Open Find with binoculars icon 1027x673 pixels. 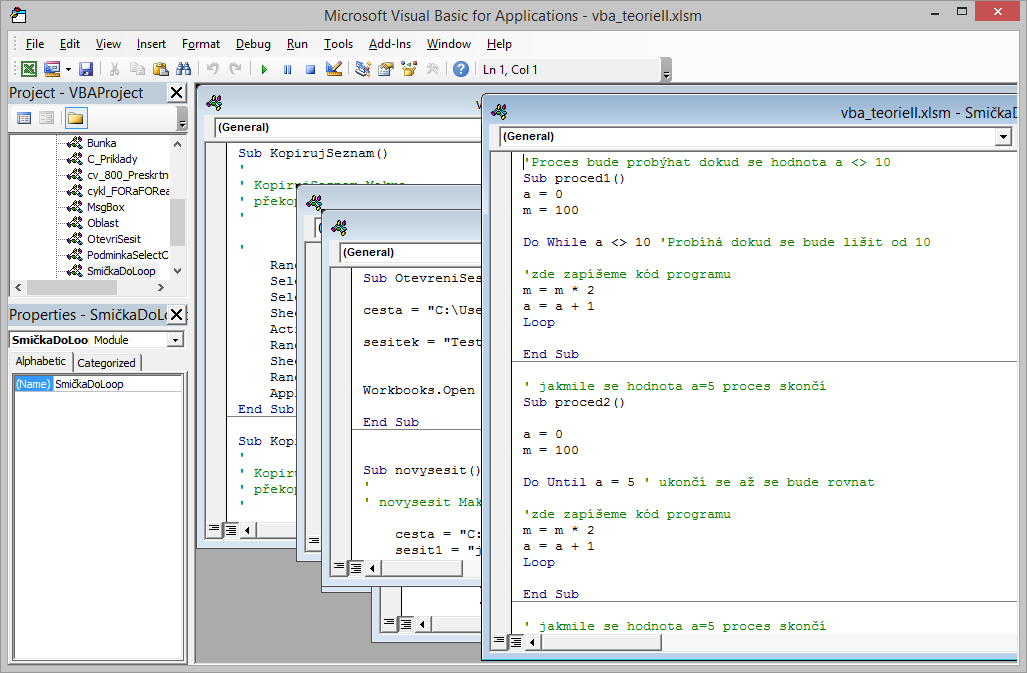point(184,69)
